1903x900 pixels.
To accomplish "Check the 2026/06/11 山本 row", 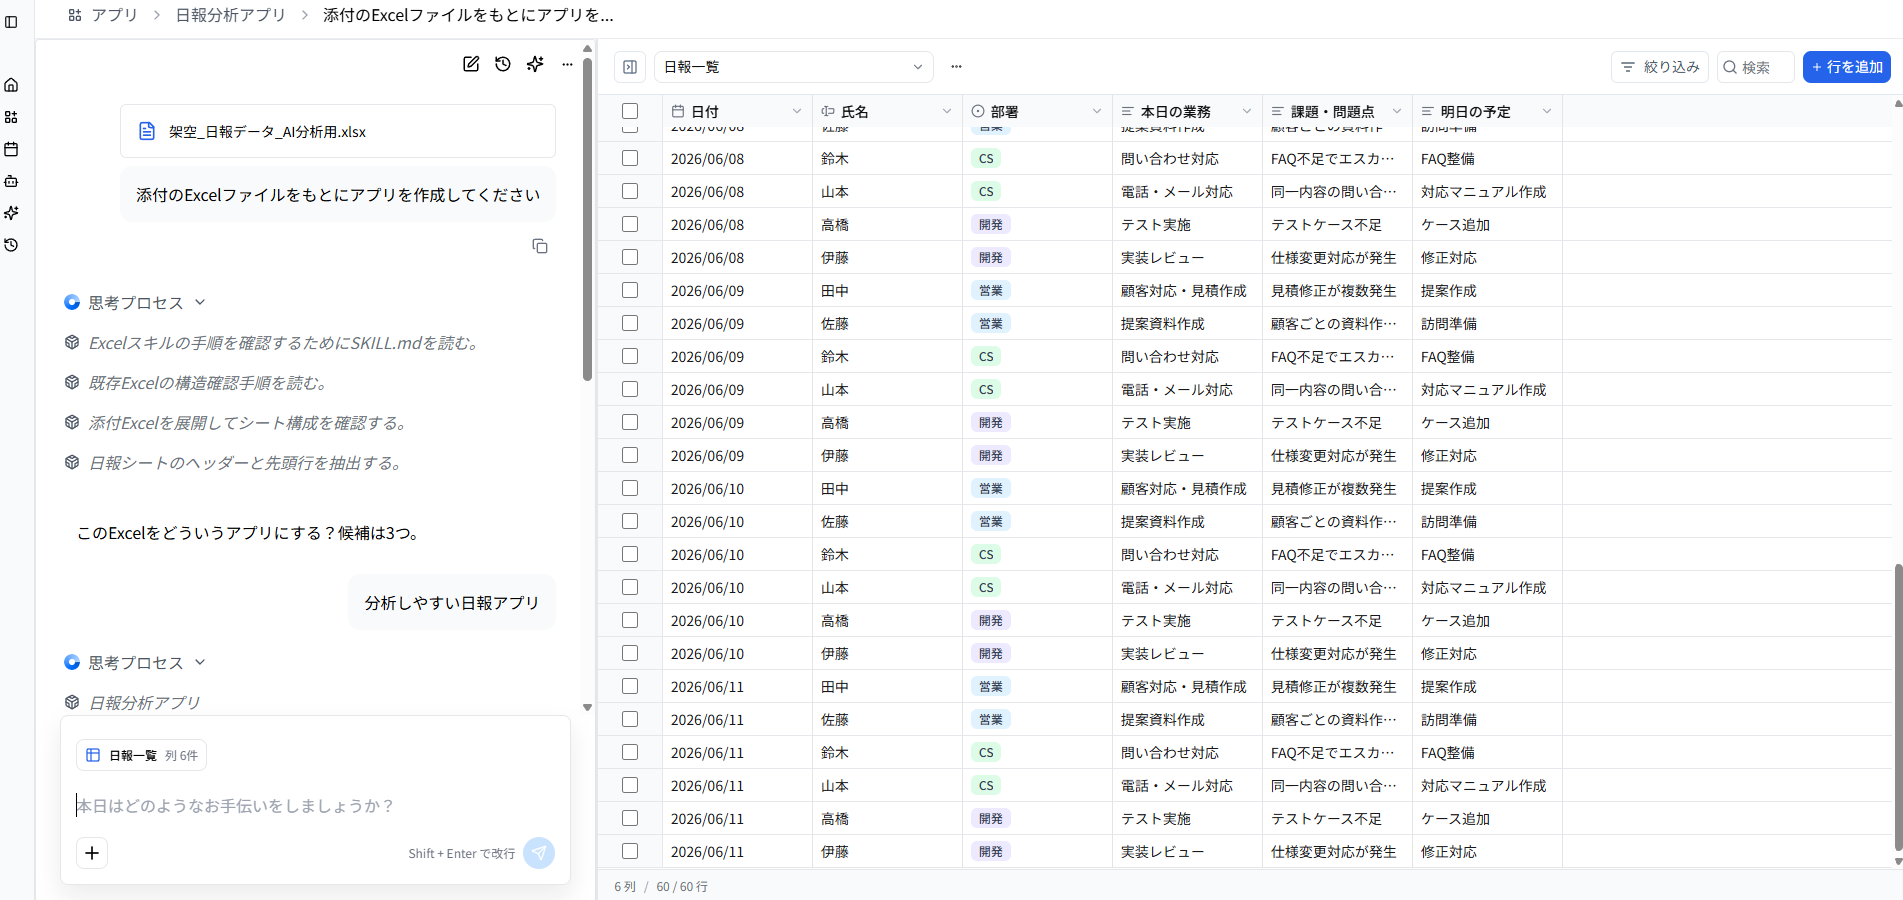I will click(630, 785).
